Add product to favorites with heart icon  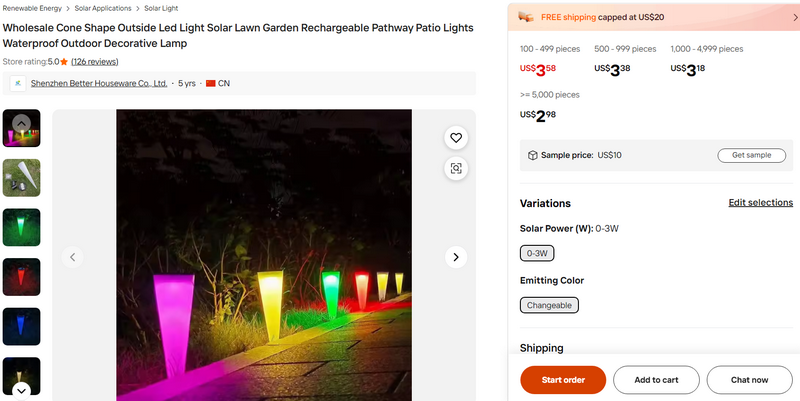(456, 138)
